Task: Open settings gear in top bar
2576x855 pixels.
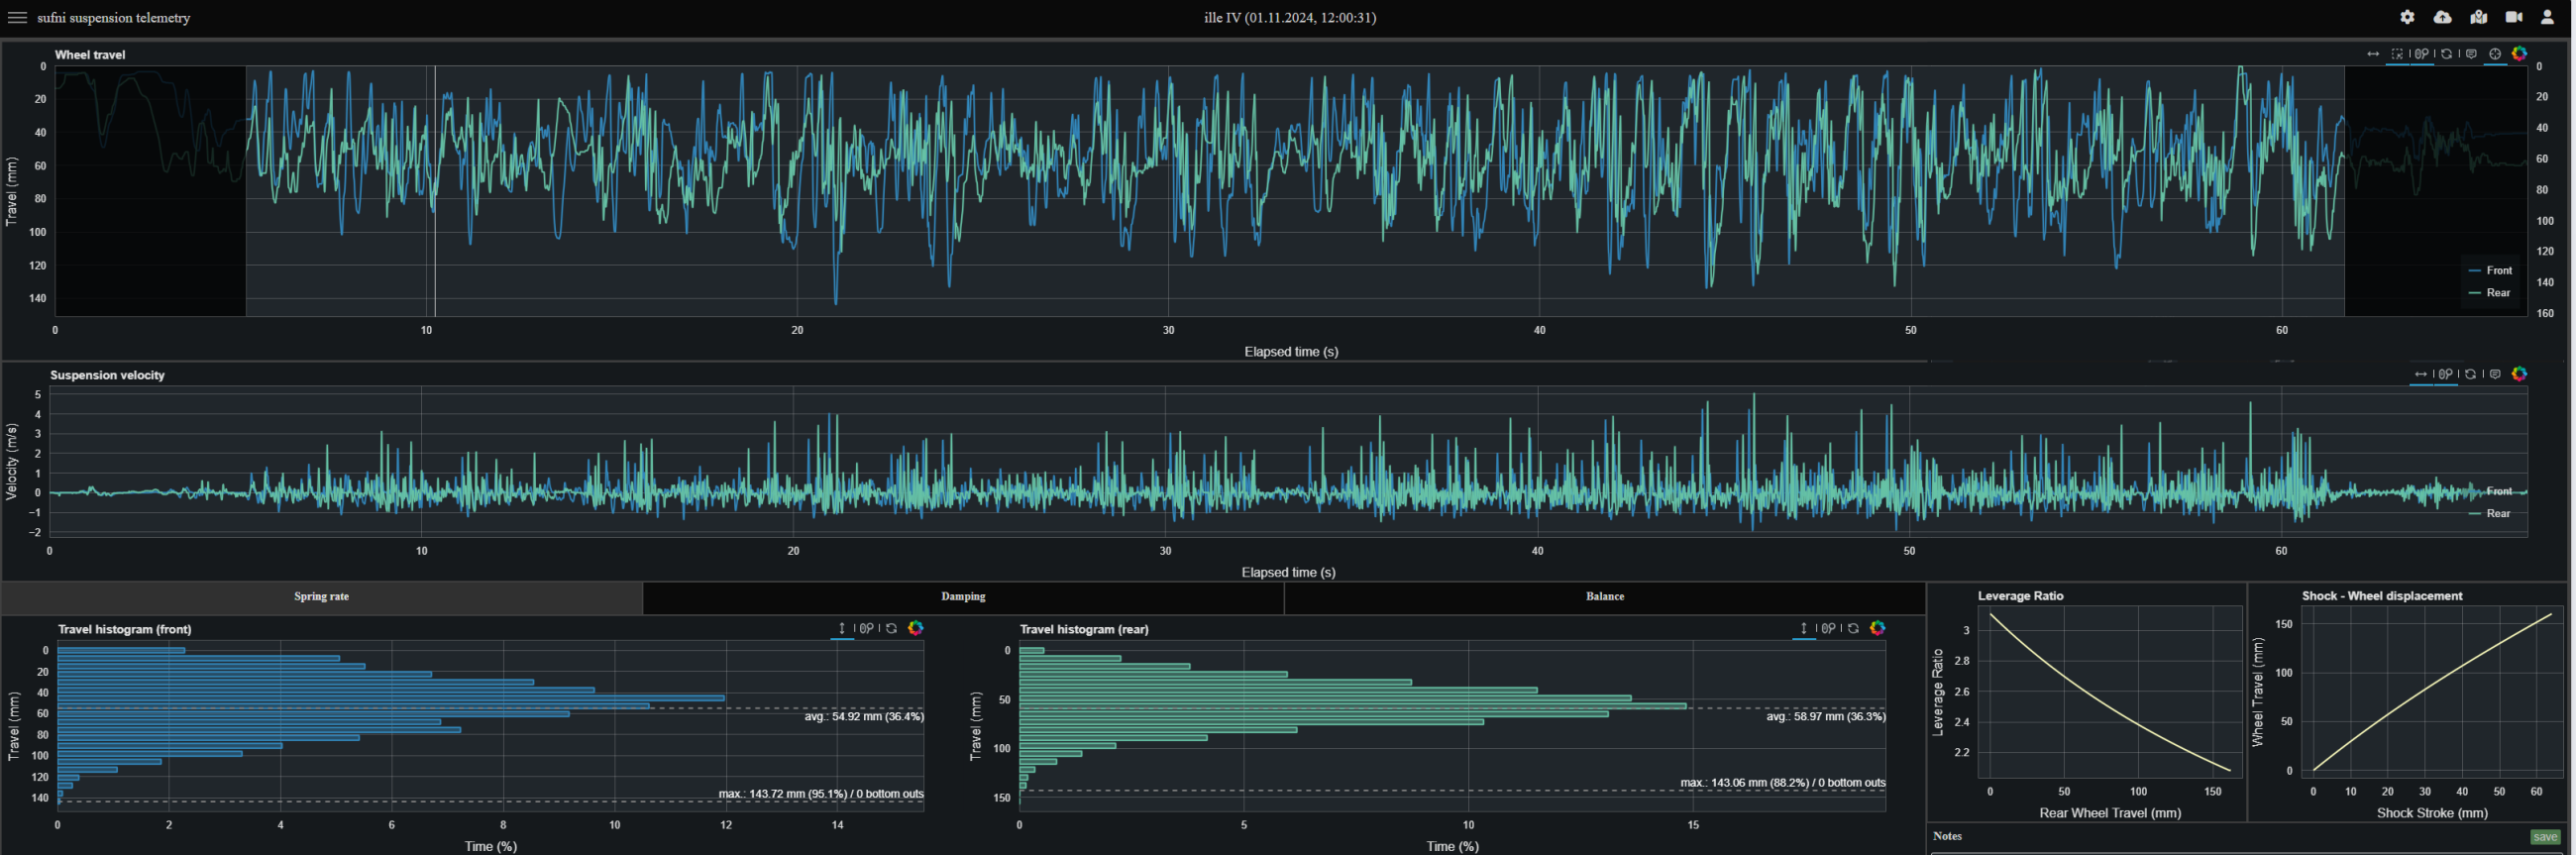Action: point(2407,17)
